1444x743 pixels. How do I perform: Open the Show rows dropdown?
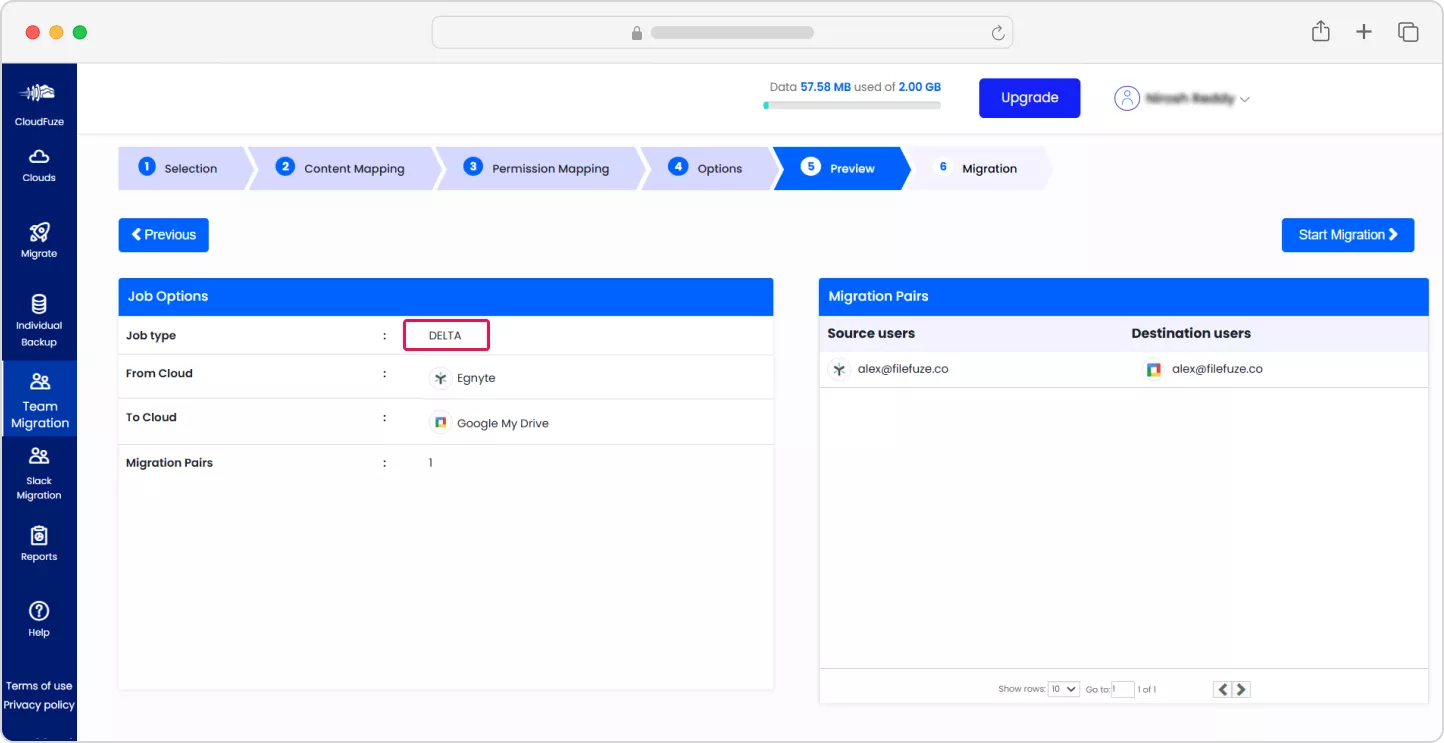pos(1063,689)
